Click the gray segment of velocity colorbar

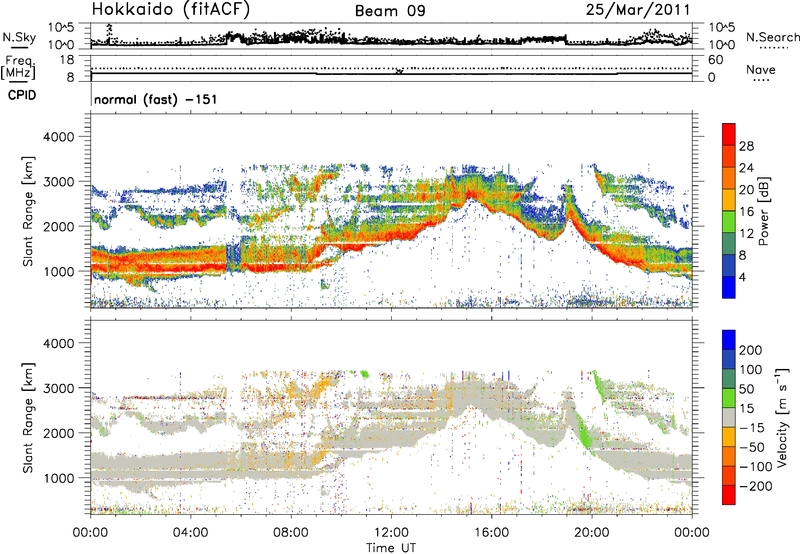(729, 418)
